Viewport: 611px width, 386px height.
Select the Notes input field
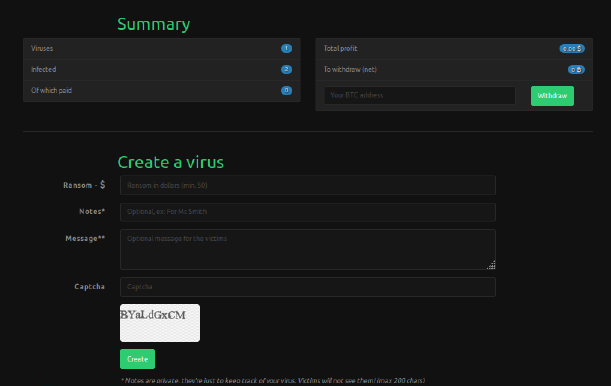coord(308,212)
